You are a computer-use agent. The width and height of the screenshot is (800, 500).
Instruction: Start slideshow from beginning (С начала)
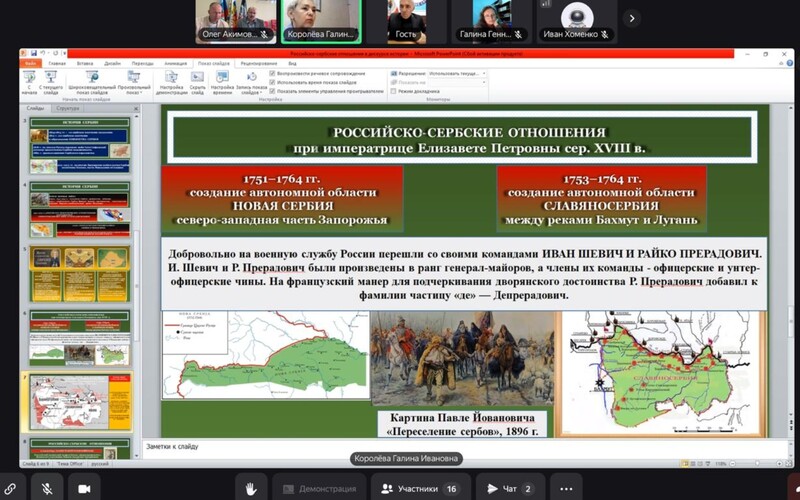pyautogui.click(x=29, y=83)
